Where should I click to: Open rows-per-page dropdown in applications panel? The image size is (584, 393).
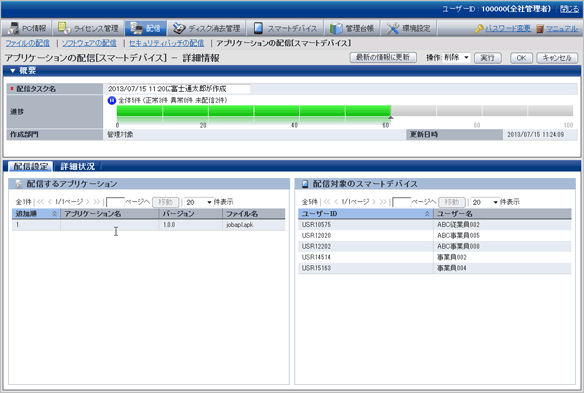coord(199,202)
